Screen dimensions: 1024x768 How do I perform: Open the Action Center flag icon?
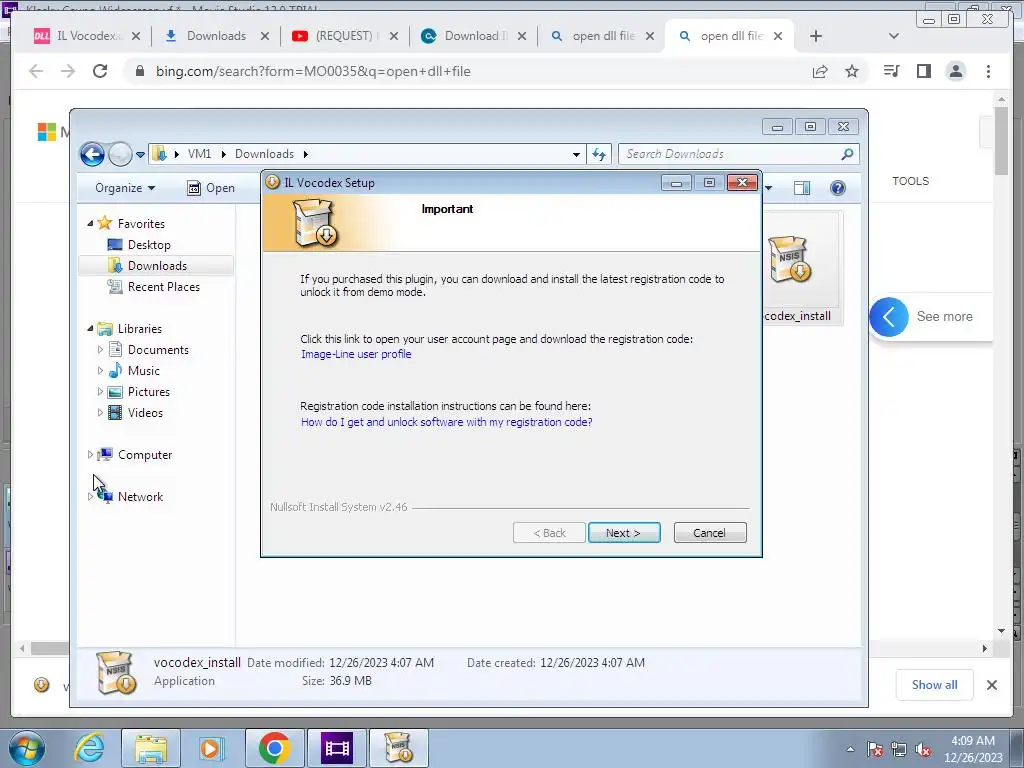pos(875,750)
